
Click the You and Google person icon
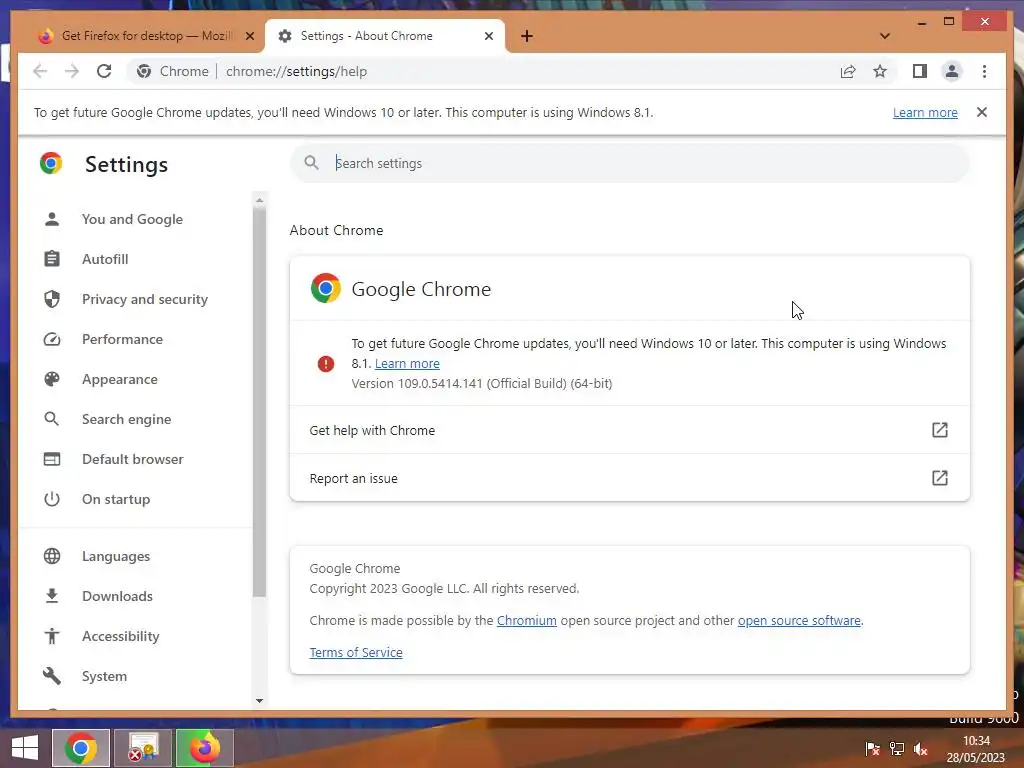click(52, 219)
